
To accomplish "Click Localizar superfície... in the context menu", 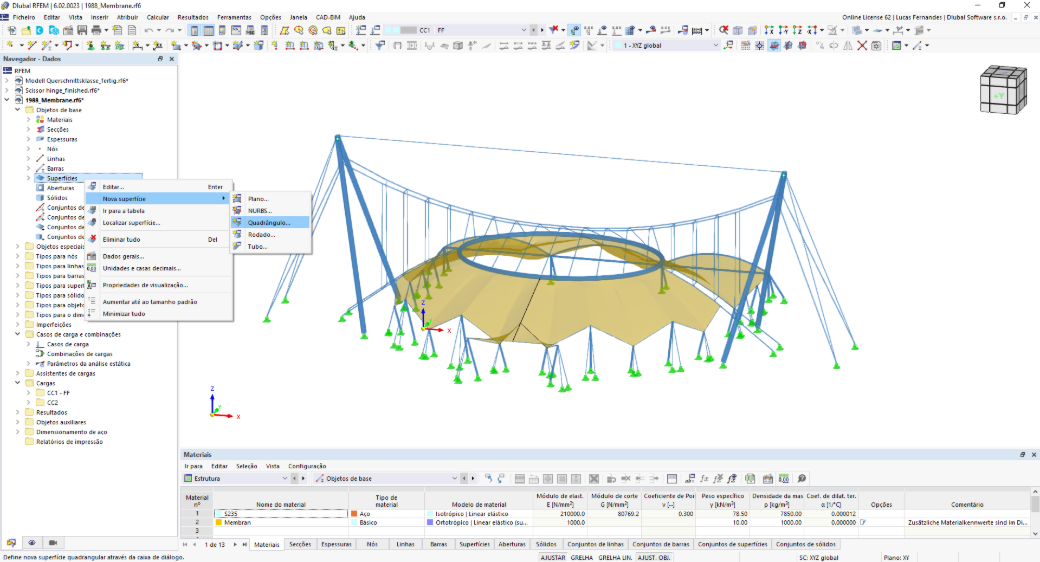I will click(131, 222).
